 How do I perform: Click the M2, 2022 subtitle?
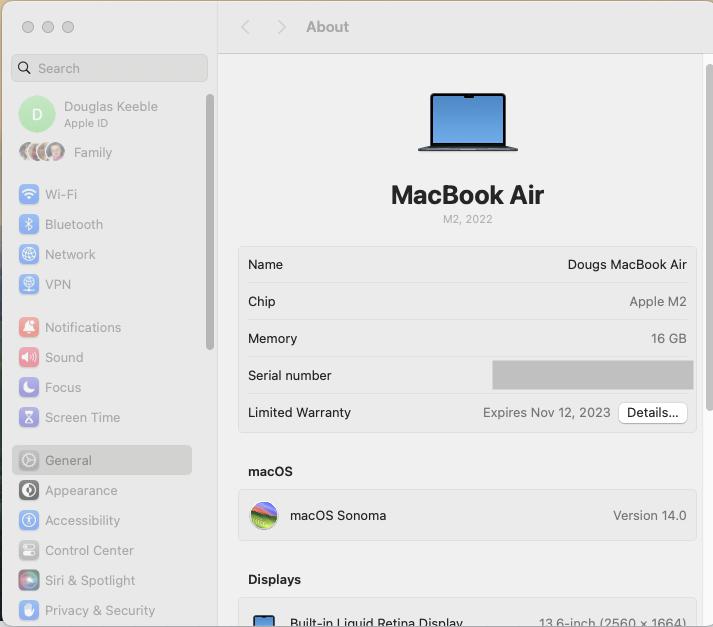click(468, 219)
